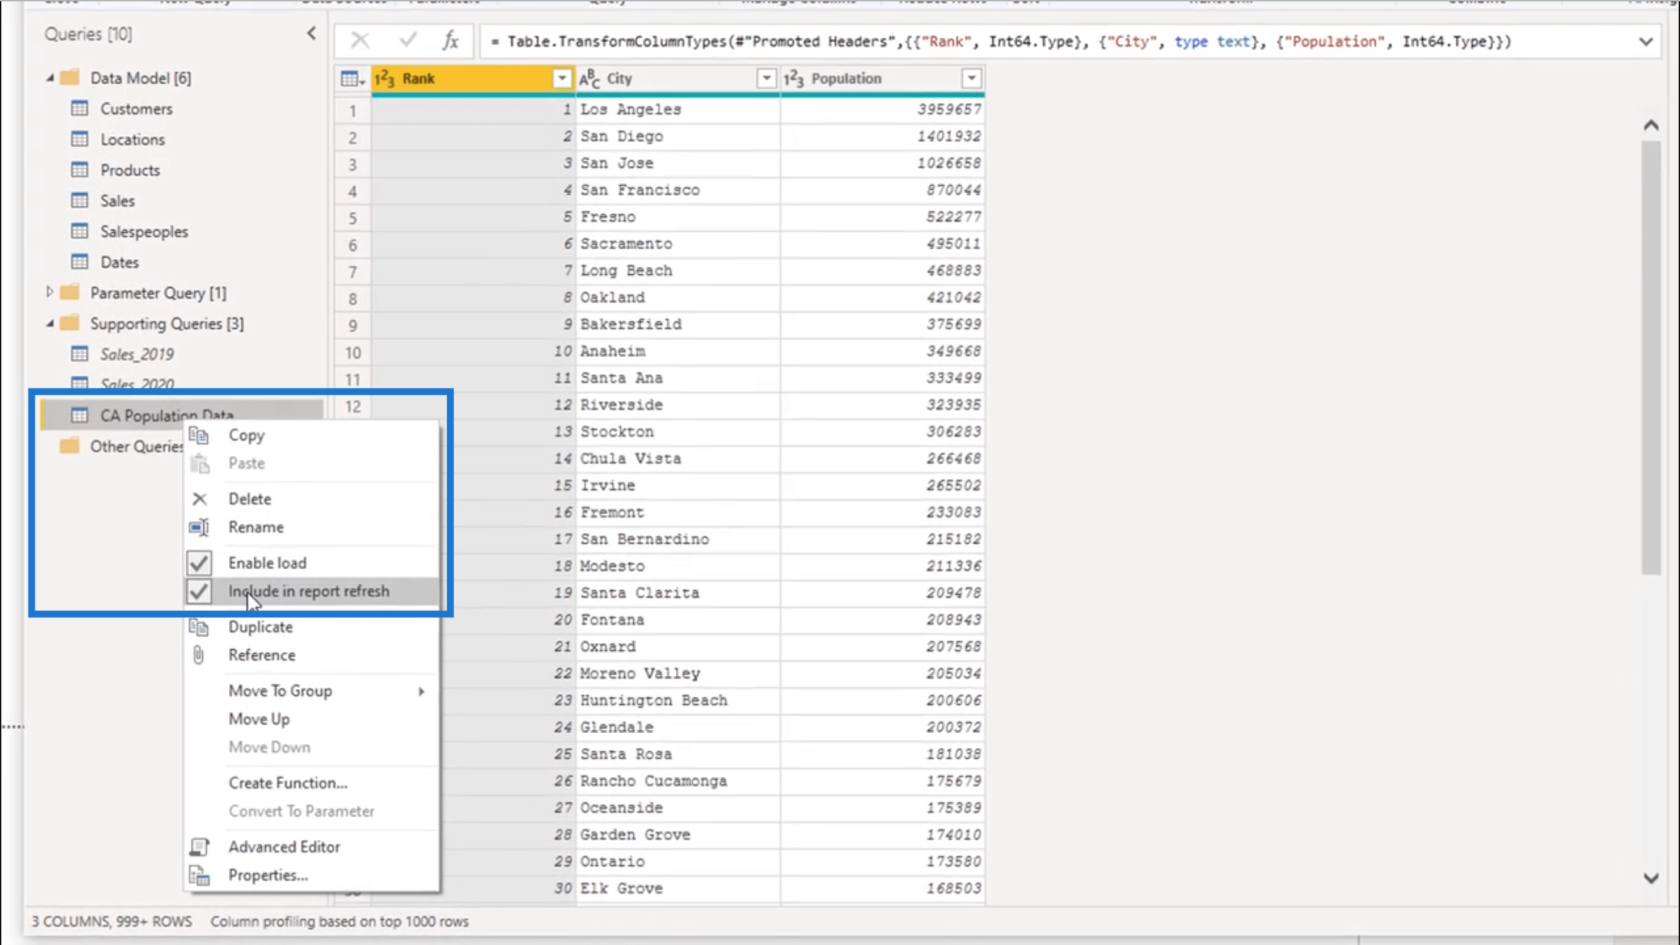Select the City column header
Image resolution: width=1680 pixels, height=945 pixels.
pos(678,79)
